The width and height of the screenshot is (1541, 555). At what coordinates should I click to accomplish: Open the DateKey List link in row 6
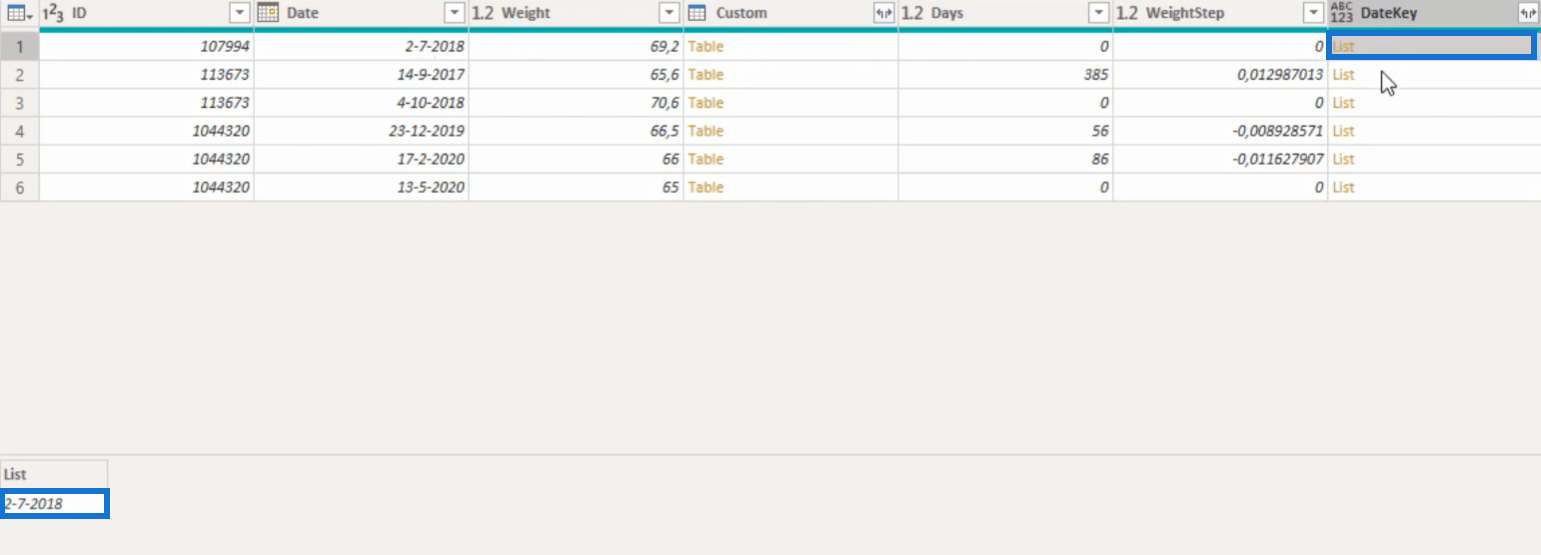coord(1343,187)
